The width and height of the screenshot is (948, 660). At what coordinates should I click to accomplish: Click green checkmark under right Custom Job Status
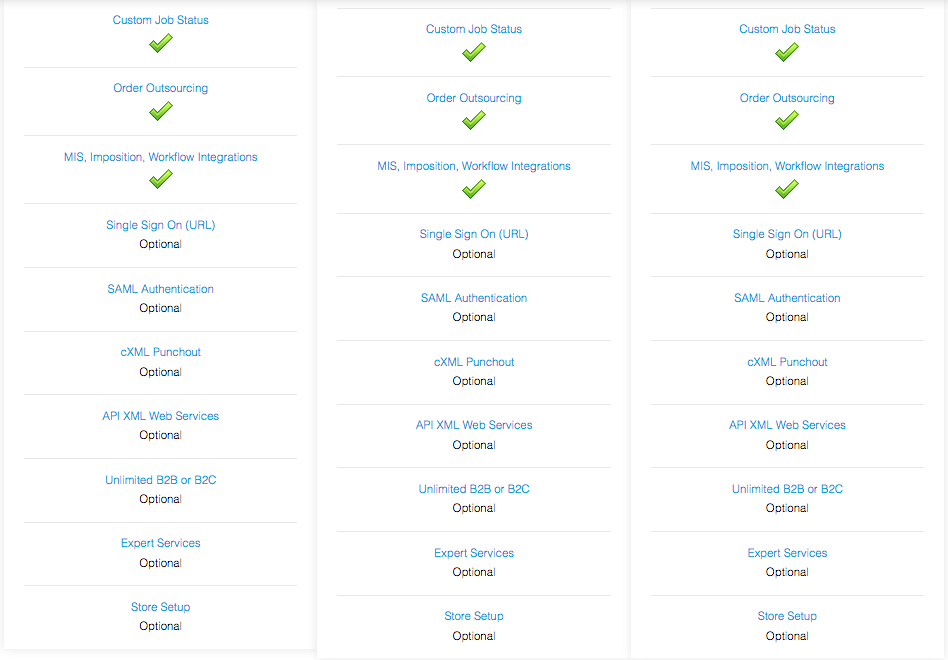pos(787,52)
